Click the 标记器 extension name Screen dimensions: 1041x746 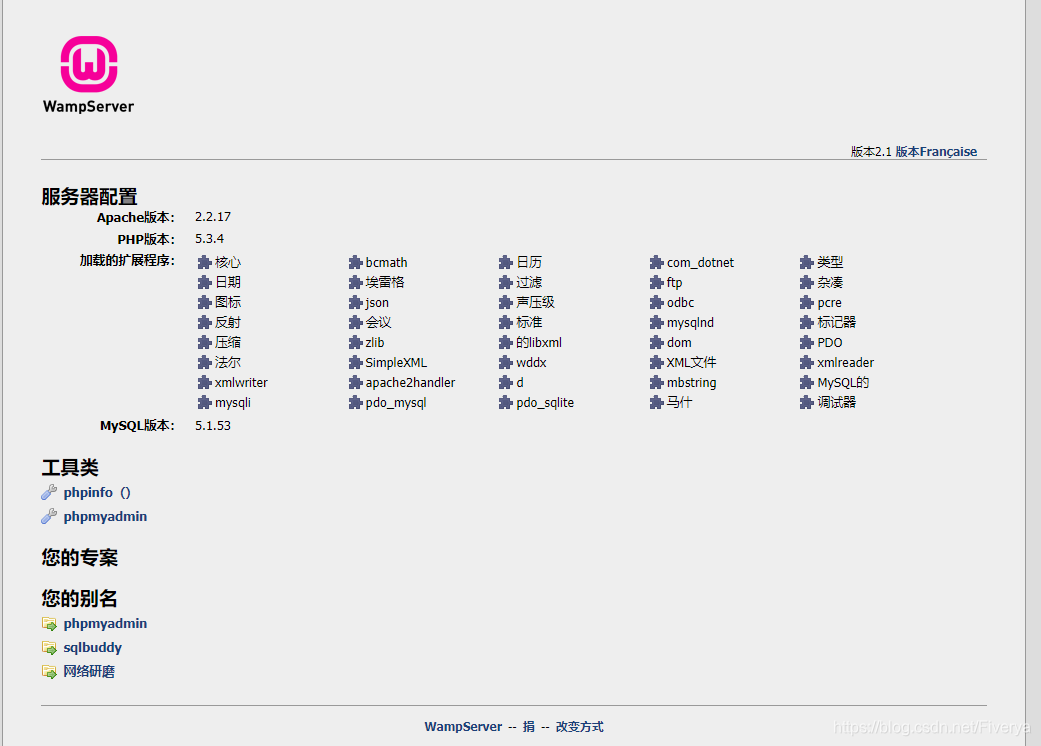point(837,323)
